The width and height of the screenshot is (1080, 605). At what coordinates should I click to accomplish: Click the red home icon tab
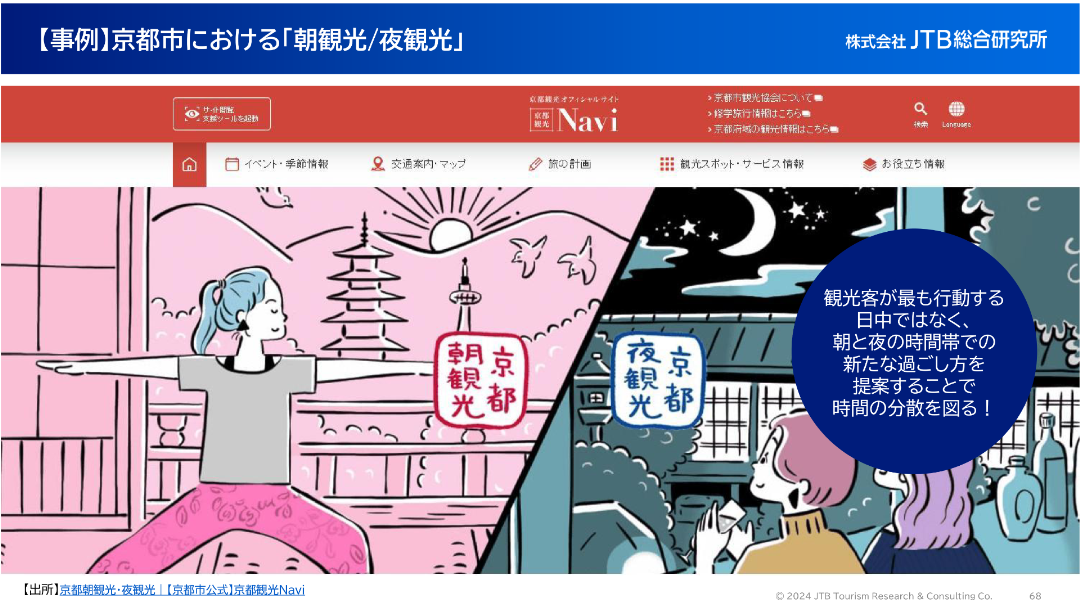point(189,165)
